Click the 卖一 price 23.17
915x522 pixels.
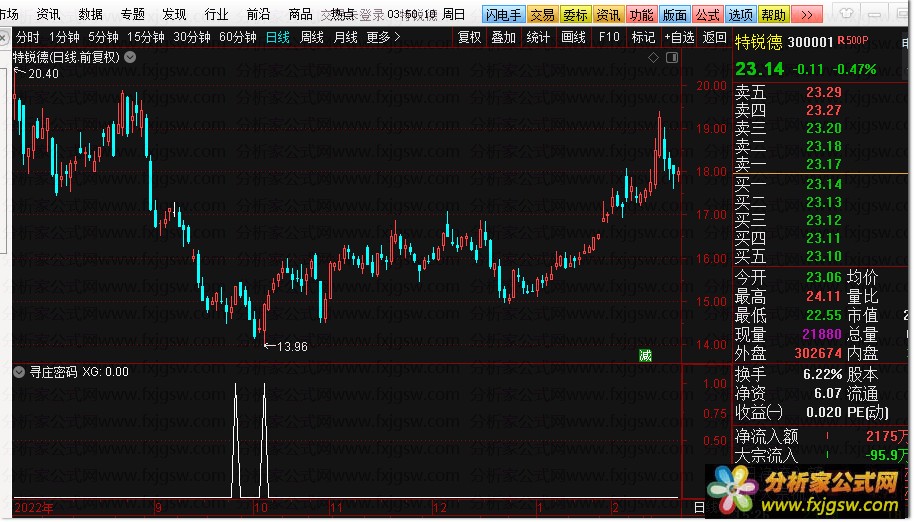[824, 164]
